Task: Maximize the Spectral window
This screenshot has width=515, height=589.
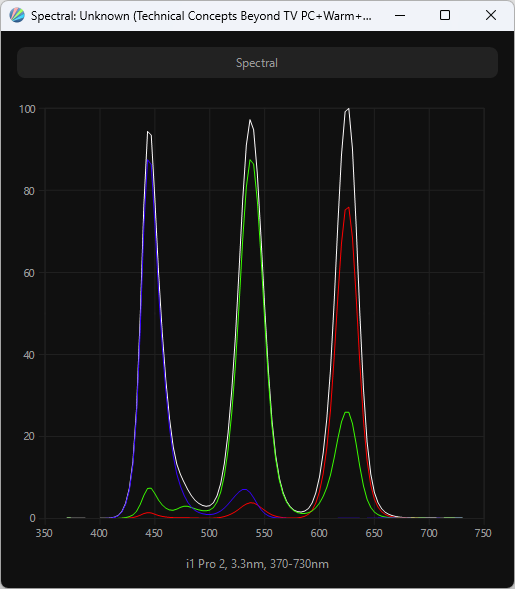Action: pos(445,15)
